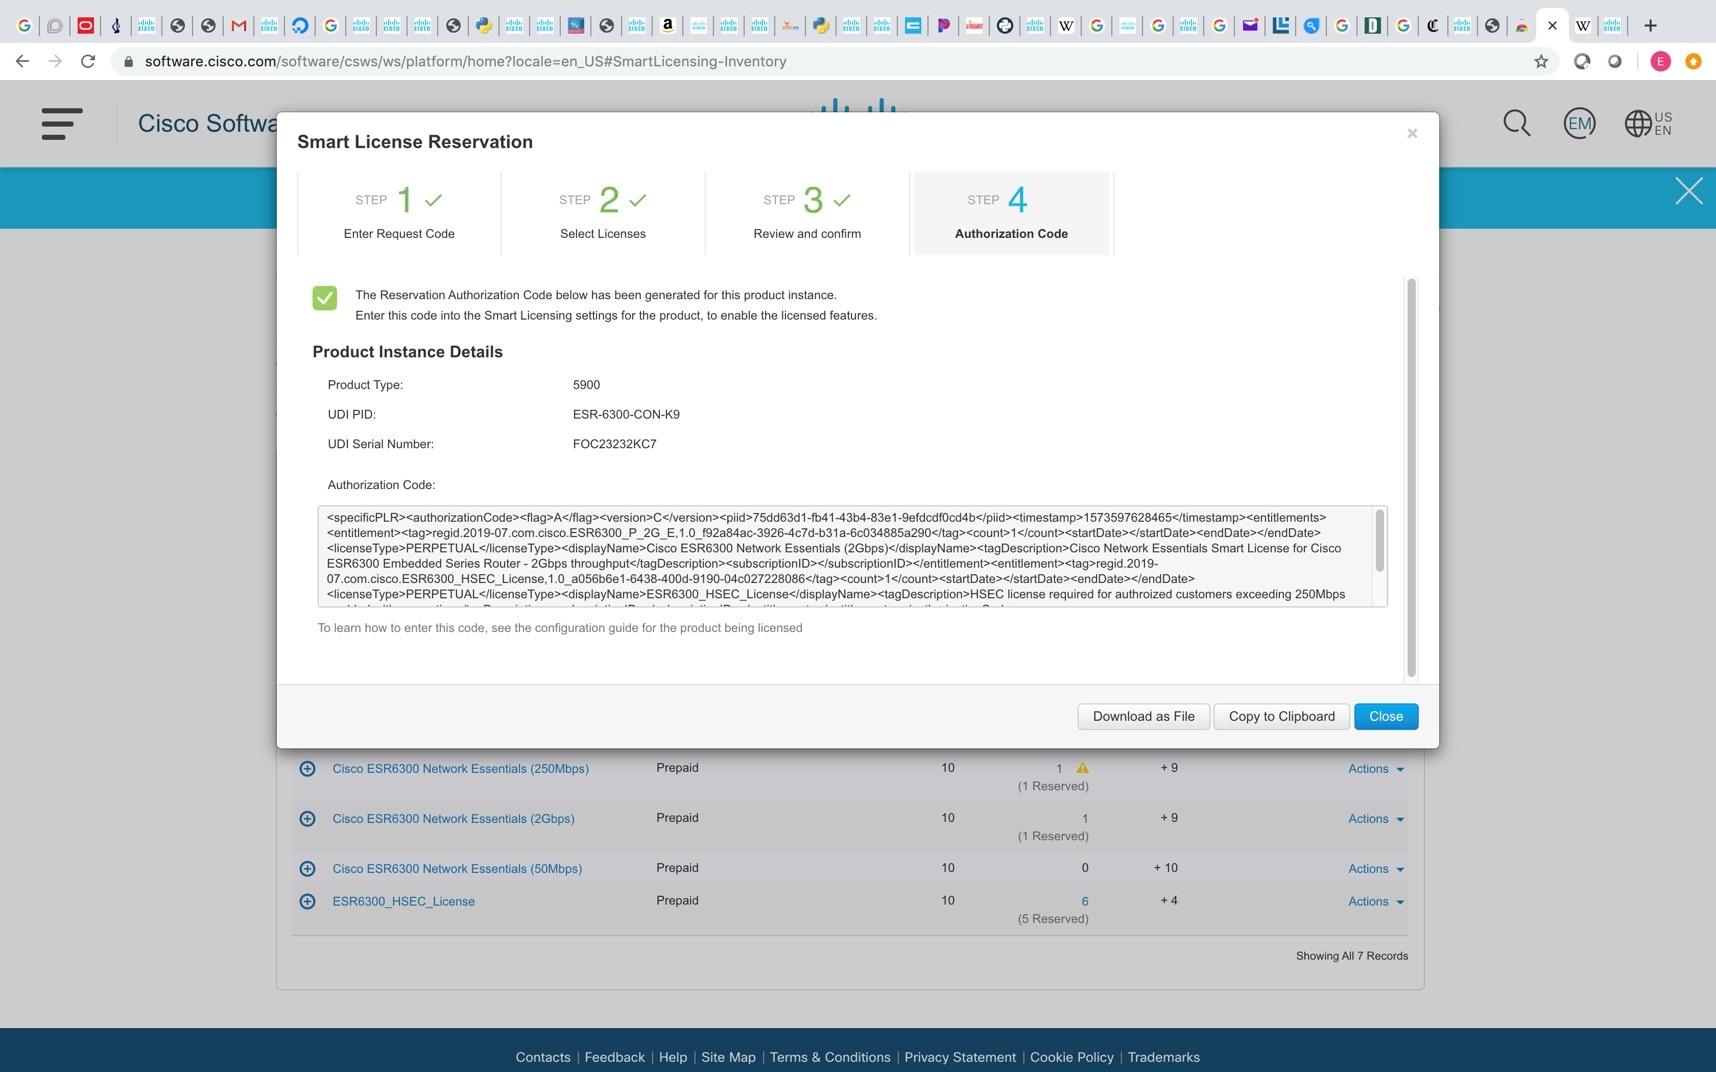
Task: Click the authorization code box scrollbar
Action: (x=1380, y=541)
